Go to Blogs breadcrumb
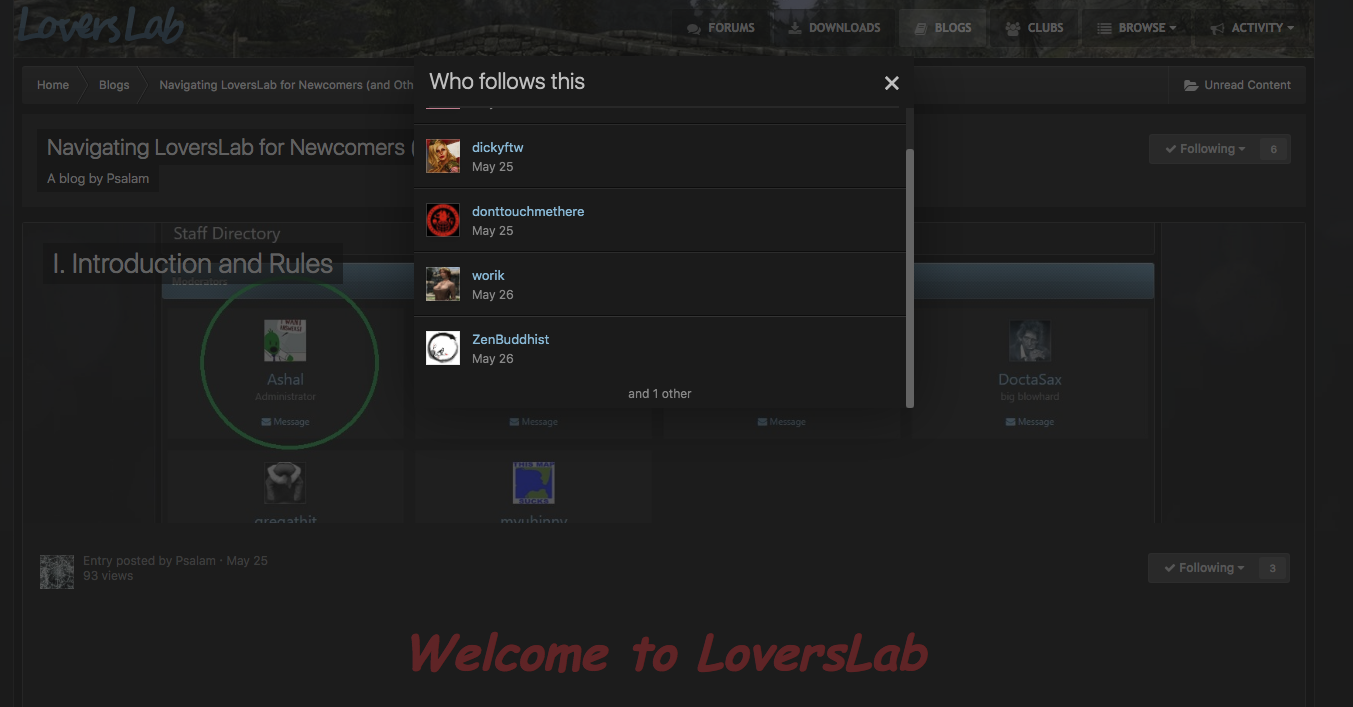This screenshot has width=1353, height=707. 114,85
